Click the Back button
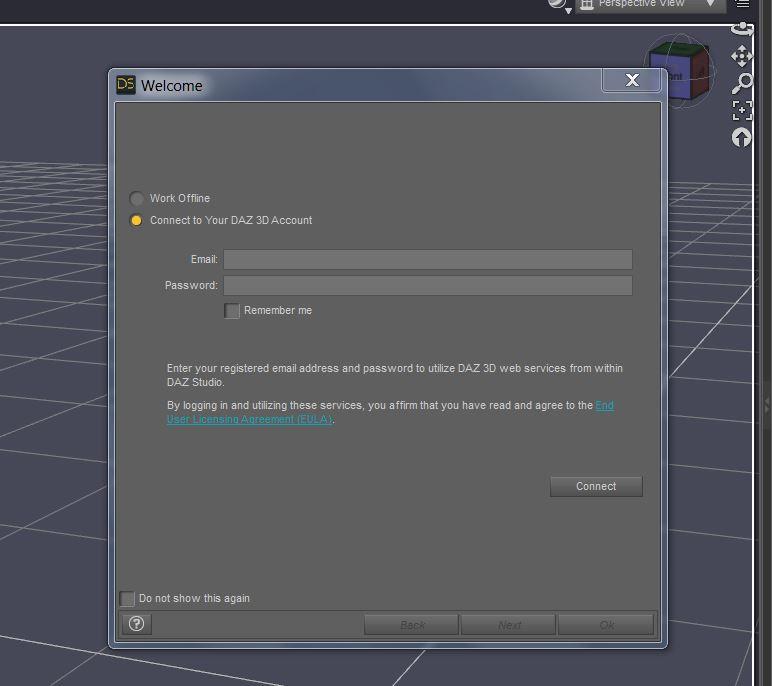 411,625
